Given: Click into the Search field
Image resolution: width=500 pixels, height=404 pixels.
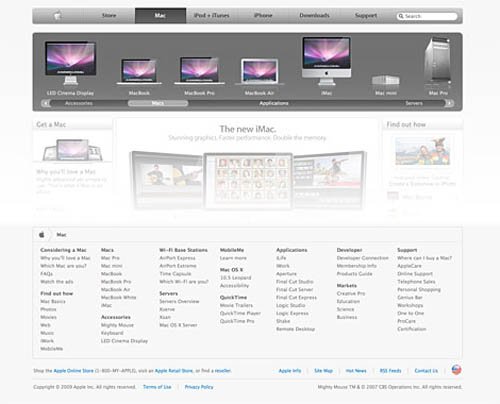Looking at the screenshot, I should tap(427, 16).
